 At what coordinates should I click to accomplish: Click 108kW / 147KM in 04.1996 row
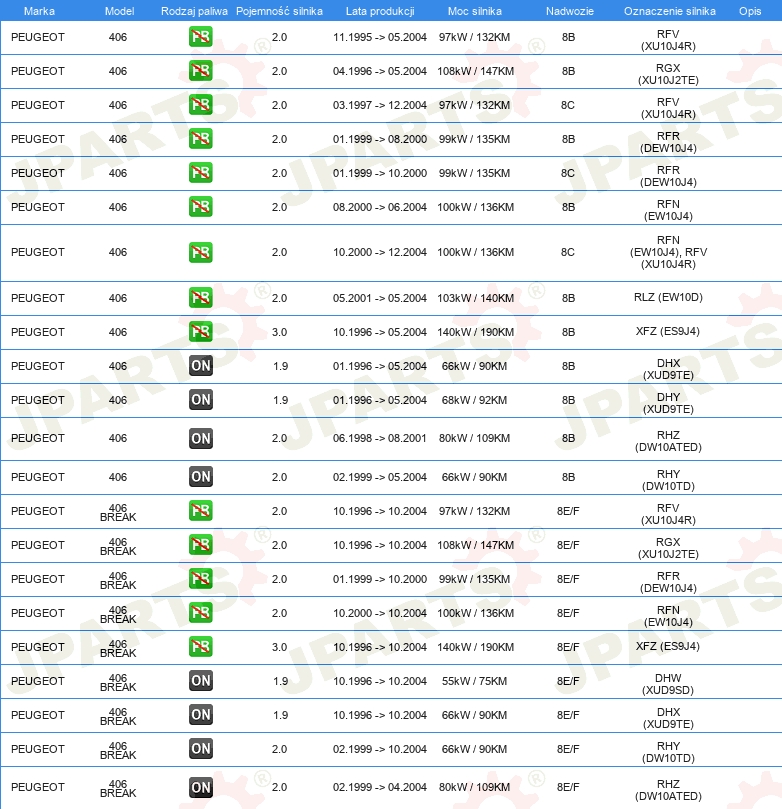(475, 71)
